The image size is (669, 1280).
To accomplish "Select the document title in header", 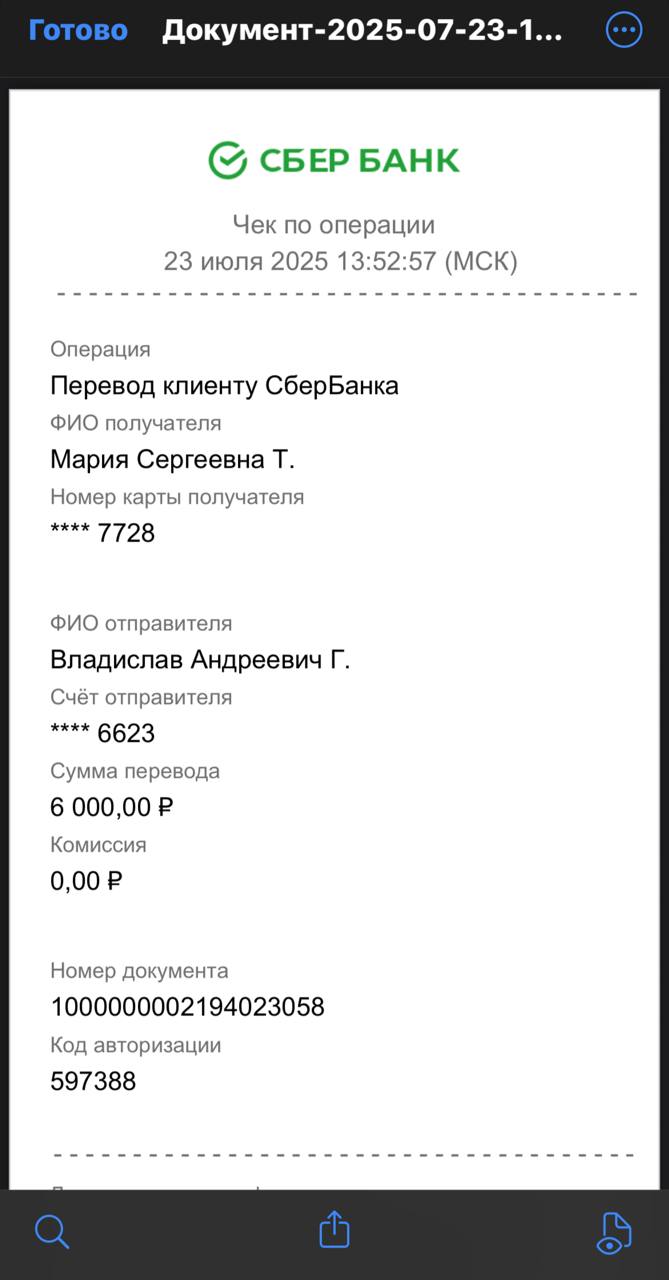I will pyautogui.click(x=362, y=31).
